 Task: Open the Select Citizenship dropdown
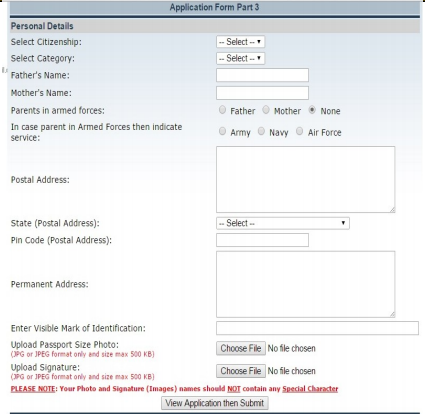pyautogui.click(x=240, y=42)
